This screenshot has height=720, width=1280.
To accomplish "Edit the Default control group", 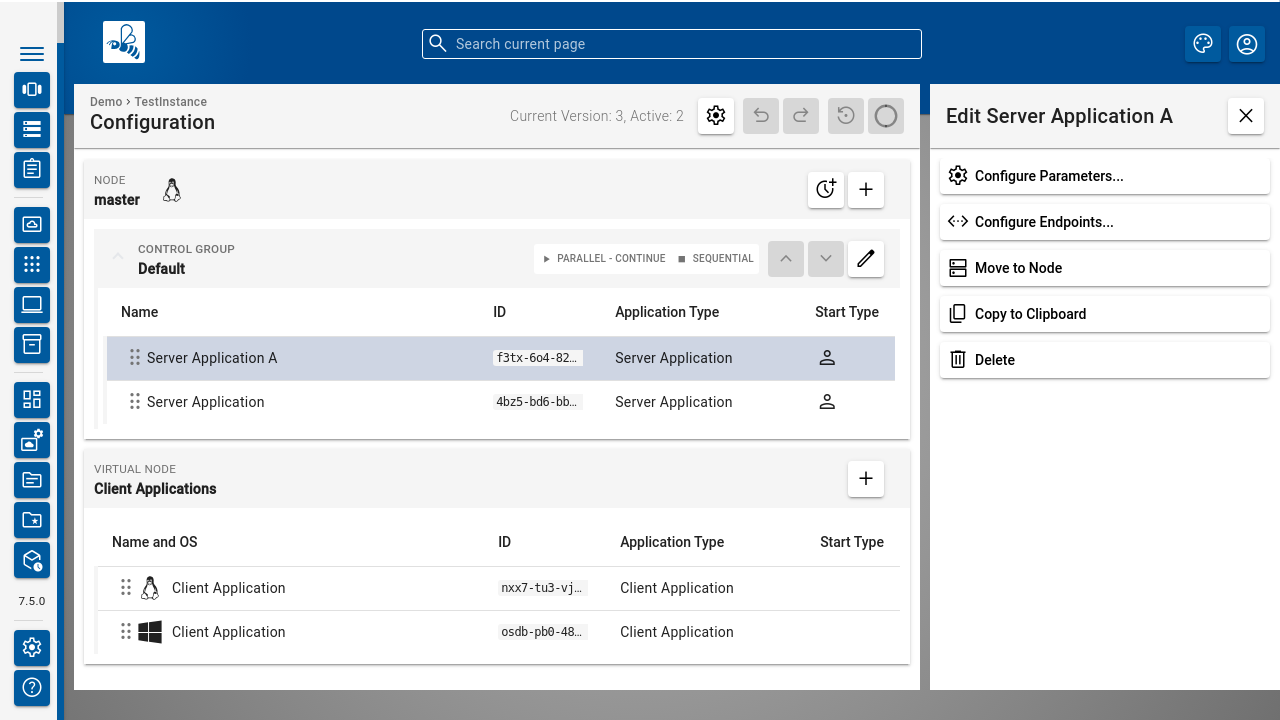I will point(866,259).
